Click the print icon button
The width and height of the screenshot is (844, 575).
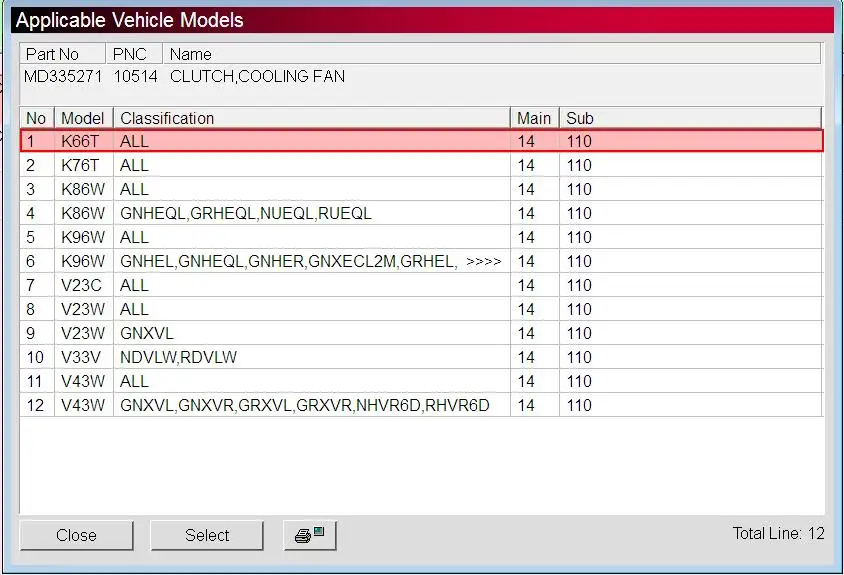[310, 535]
